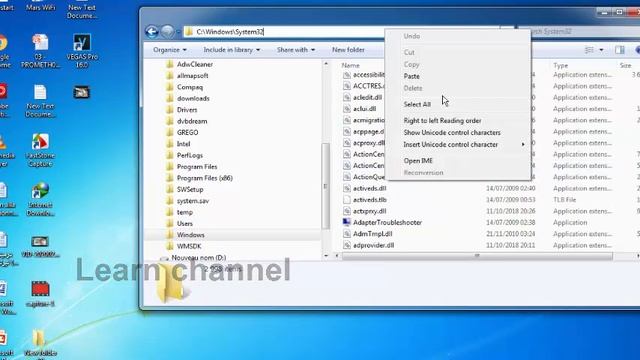Select Nouveau nom (D:) drive in tree
The height and width of the screenshot is (360, 640).
[198, 258]
